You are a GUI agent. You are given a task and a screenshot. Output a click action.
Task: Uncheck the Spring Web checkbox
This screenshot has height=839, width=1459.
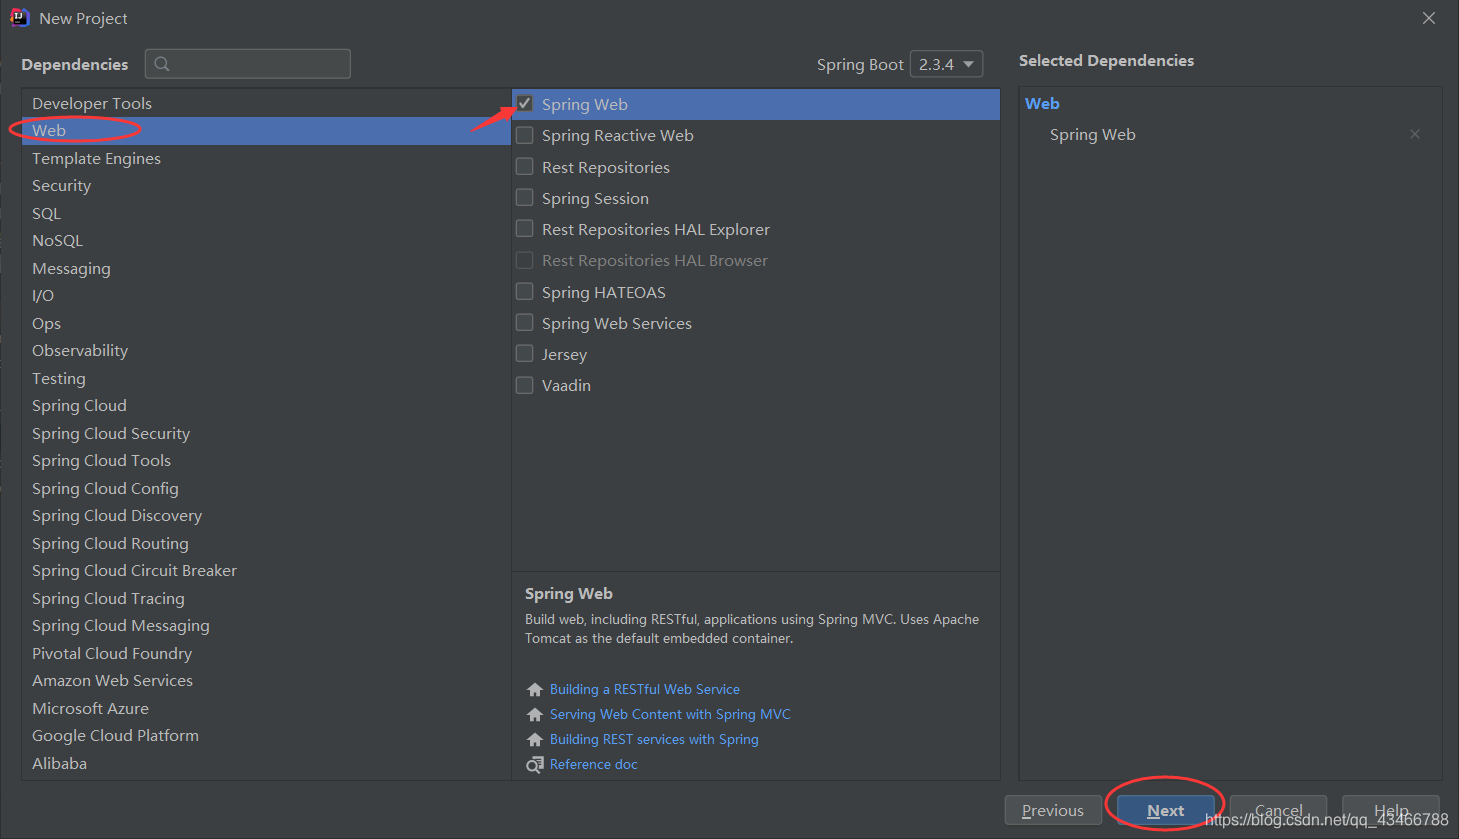pos(524,104)
